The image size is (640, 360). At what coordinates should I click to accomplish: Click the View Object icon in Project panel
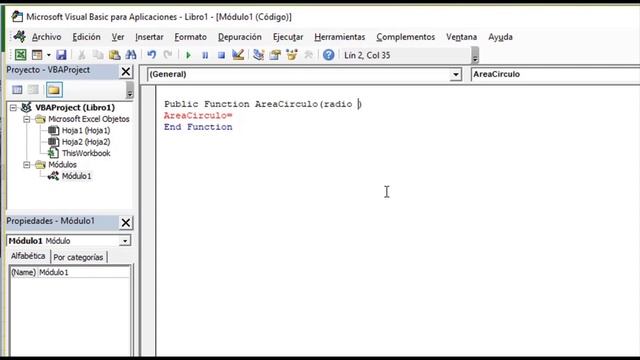click(33, 90)
